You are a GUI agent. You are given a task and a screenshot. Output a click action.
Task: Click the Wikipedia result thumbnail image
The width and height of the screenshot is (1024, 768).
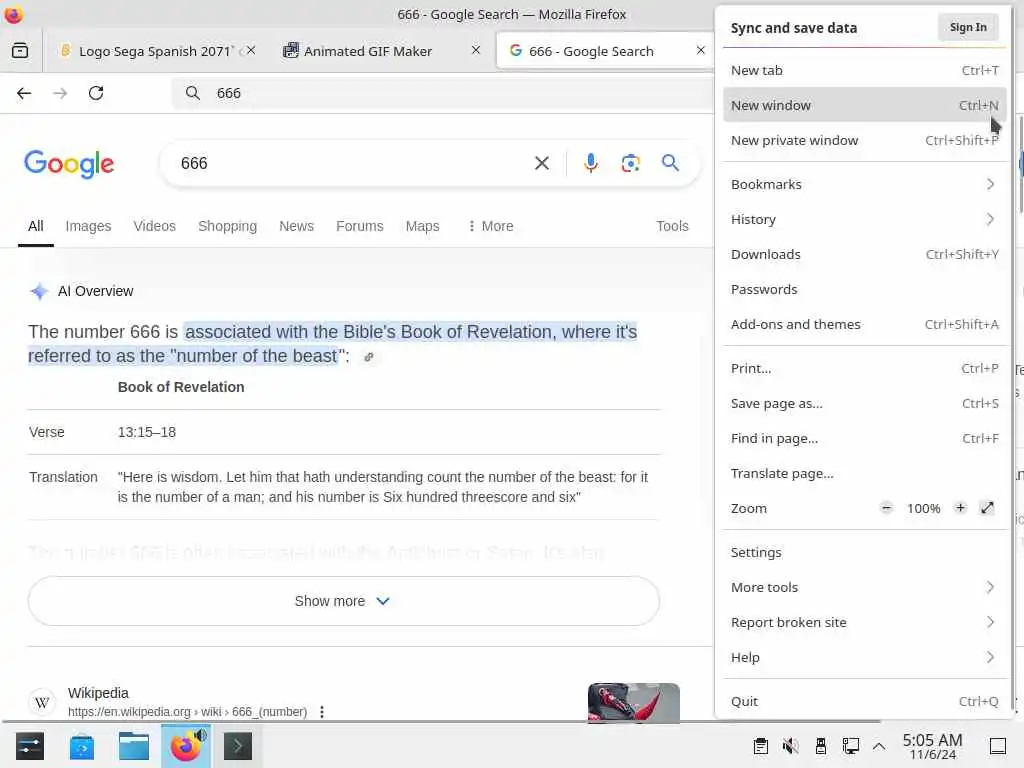tap(633, 703)
